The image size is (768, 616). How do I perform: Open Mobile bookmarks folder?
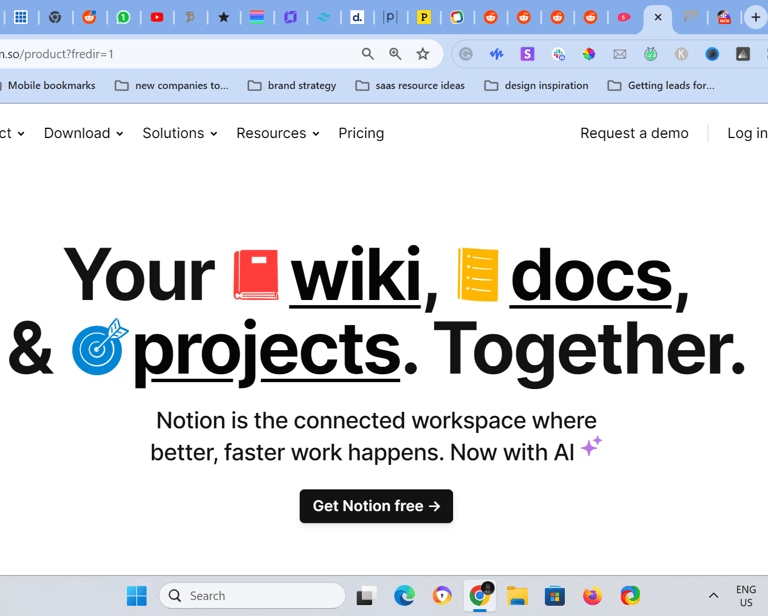coord(49,86)
